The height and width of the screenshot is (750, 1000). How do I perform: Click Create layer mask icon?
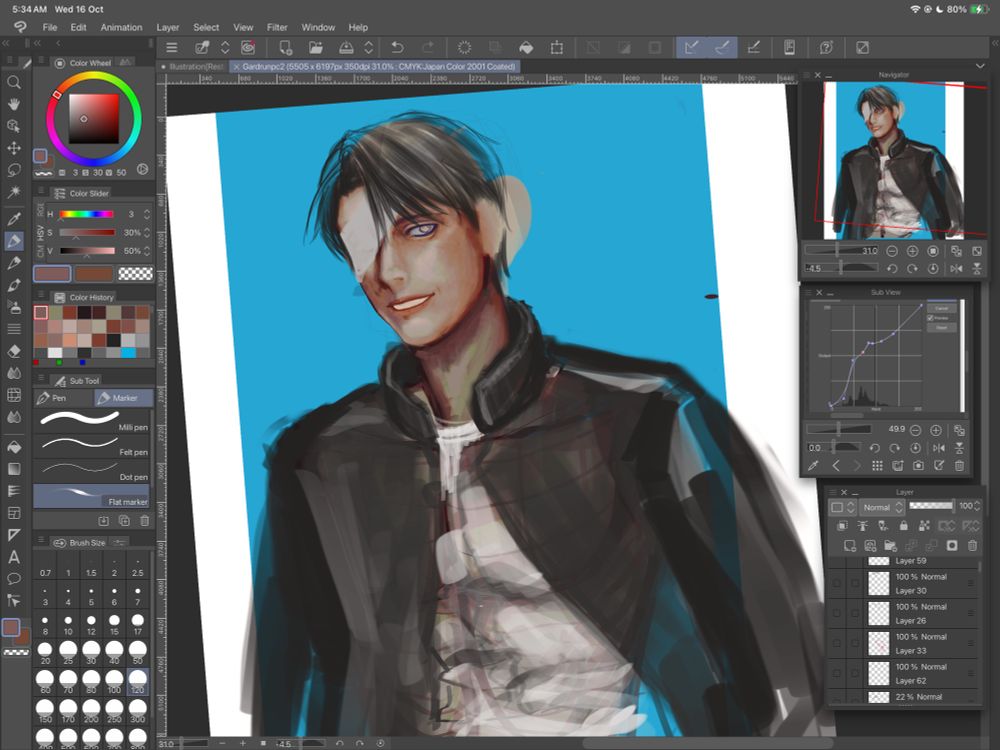coord(952,545)
